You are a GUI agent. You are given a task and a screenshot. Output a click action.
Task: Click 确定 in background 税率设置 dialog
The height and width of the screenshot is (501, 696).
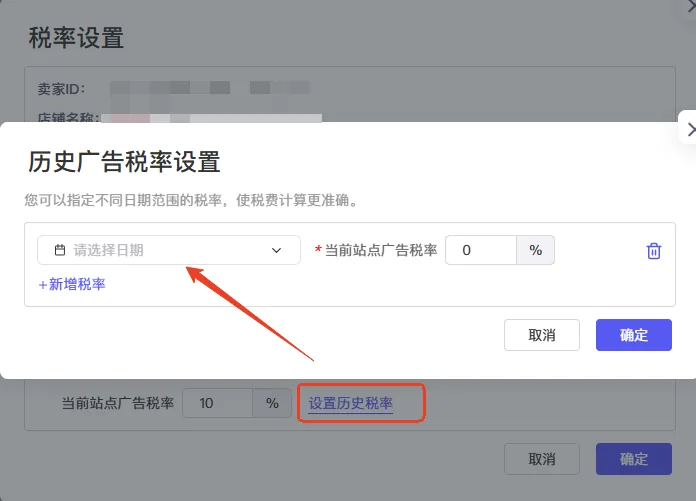[x=633, y=459]
